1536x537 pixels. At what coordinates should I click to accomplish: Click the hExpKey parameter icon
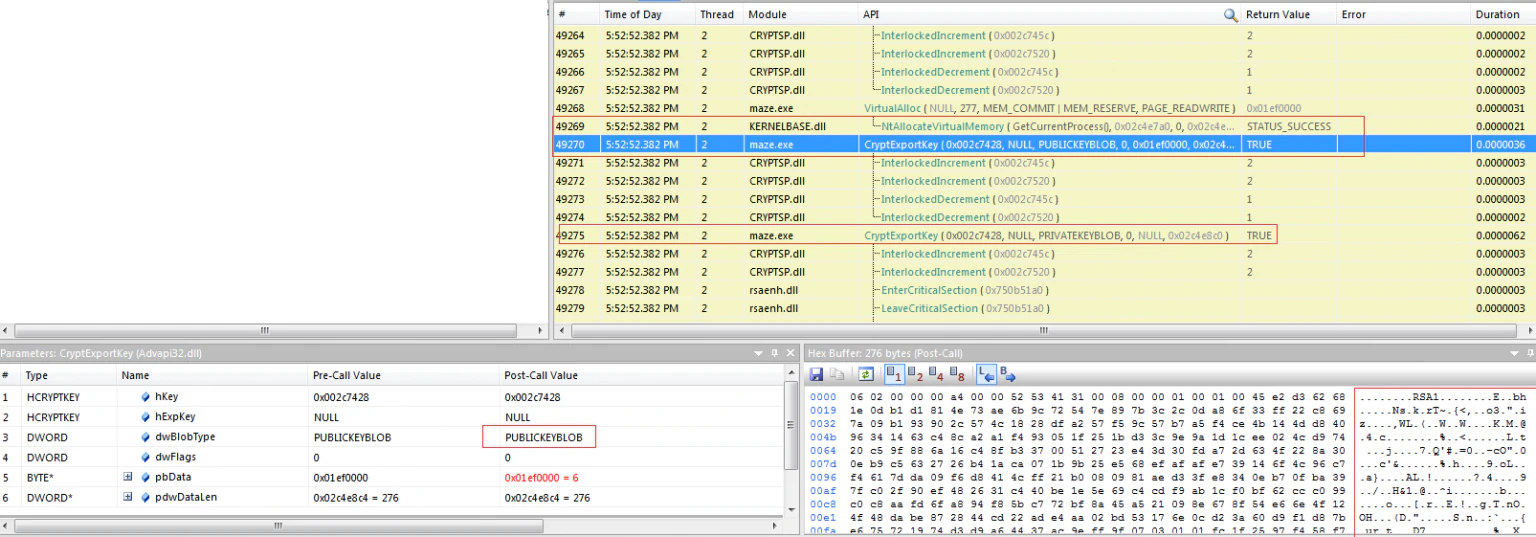pos(146,417)
